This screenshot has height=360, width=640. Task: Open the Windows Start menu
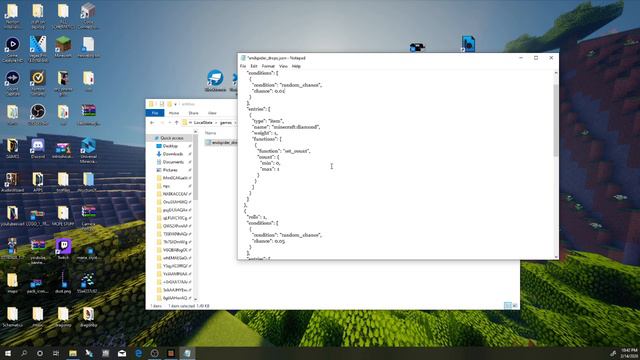point(7,353)
